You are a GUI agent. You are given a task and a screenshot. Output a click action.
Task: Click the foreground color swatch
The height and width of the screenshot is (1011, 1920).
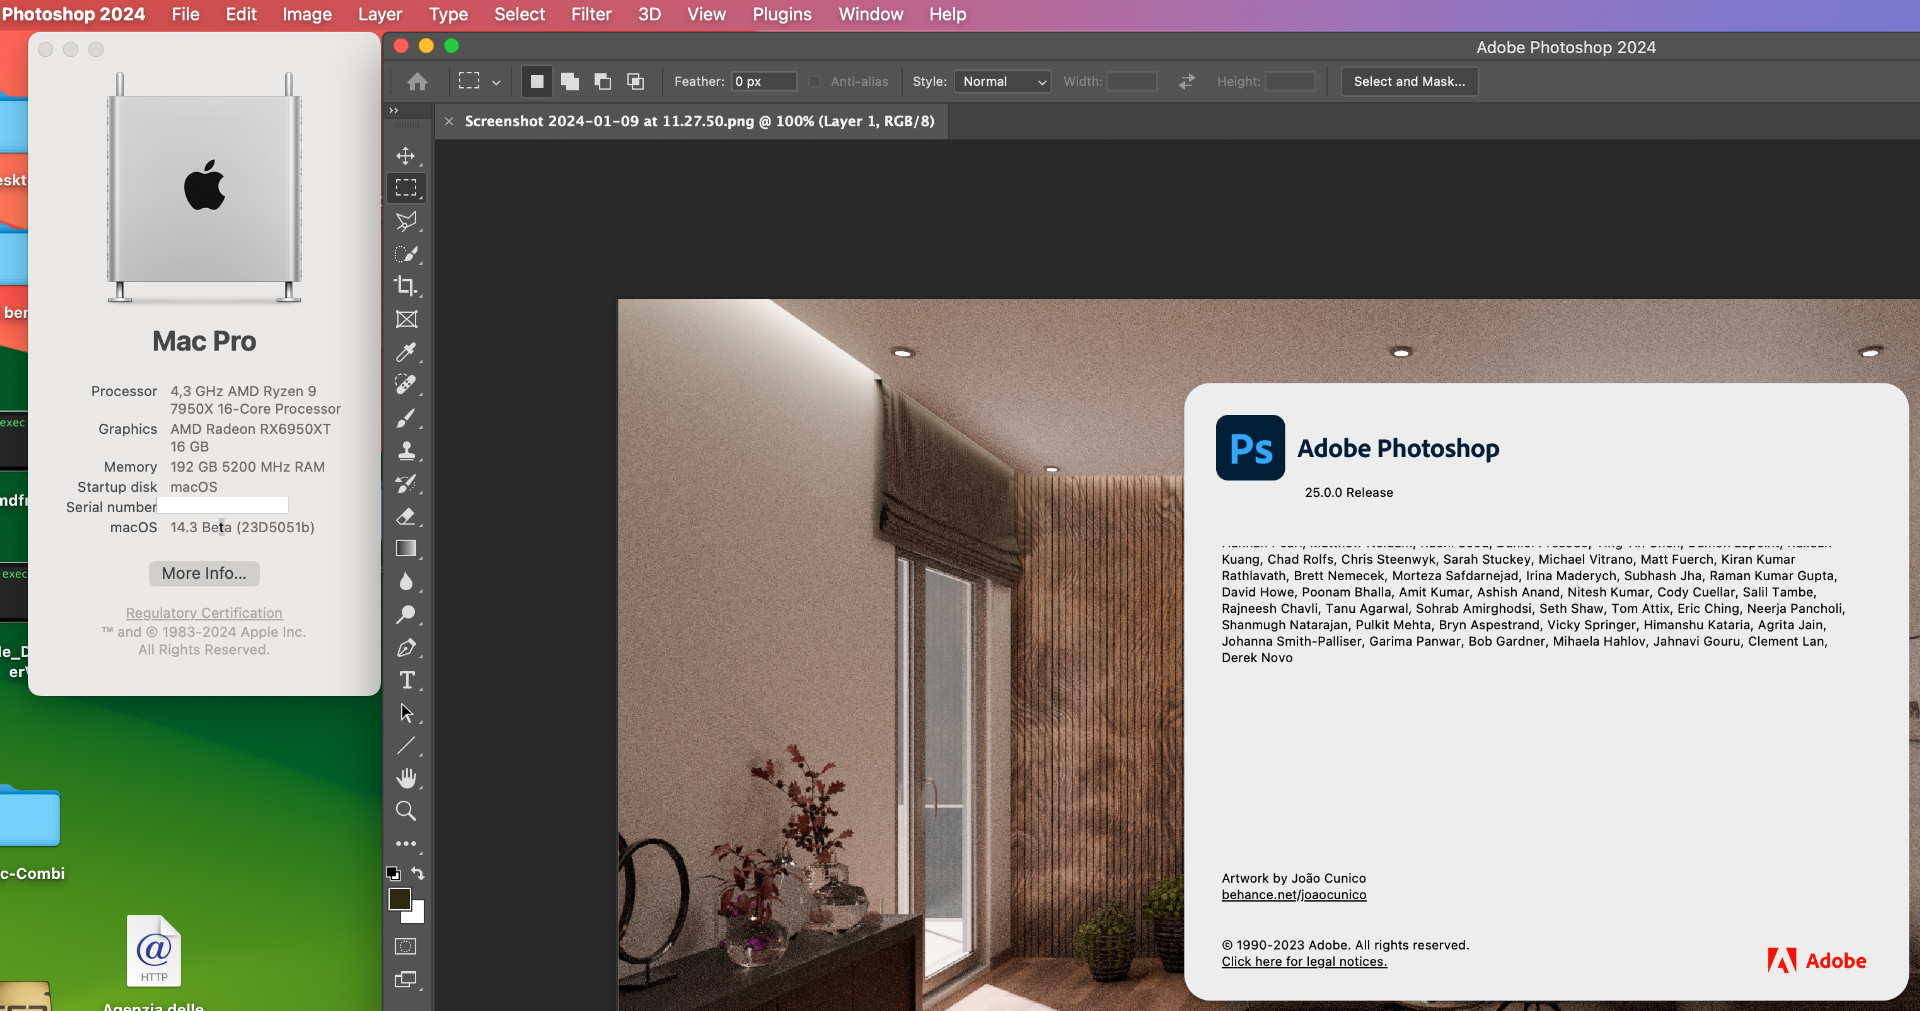399,899
